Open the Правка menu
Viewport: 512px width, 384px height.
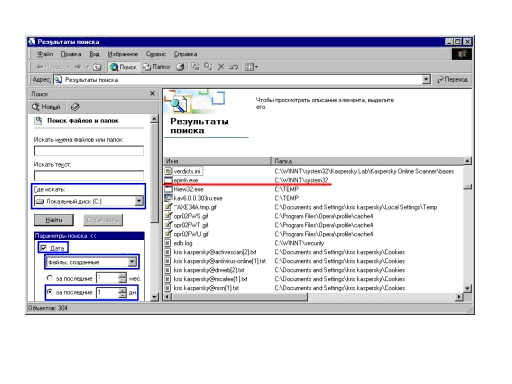71,54
